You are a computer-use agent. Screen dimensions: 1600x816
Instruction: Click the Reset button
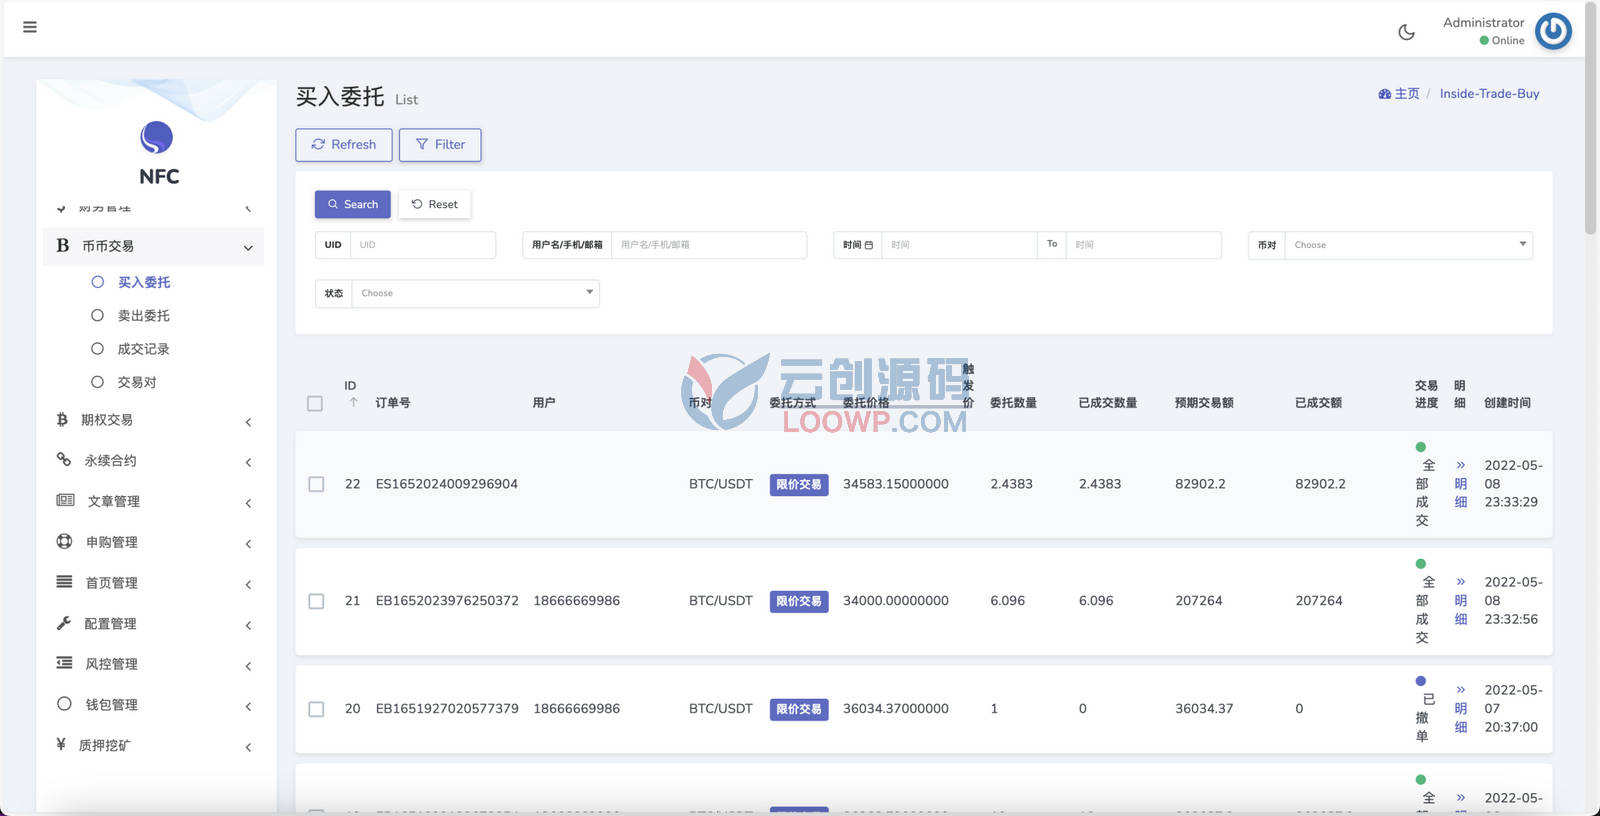435,204
